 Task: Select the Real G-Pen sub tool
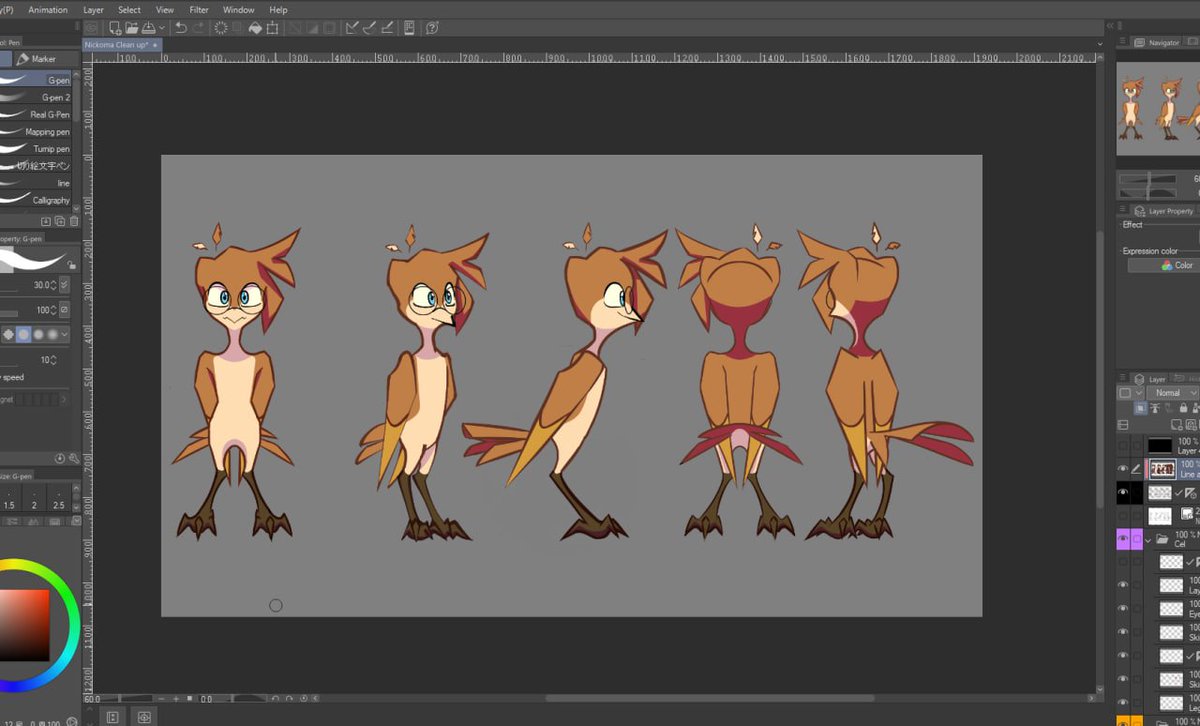(36, 114)
